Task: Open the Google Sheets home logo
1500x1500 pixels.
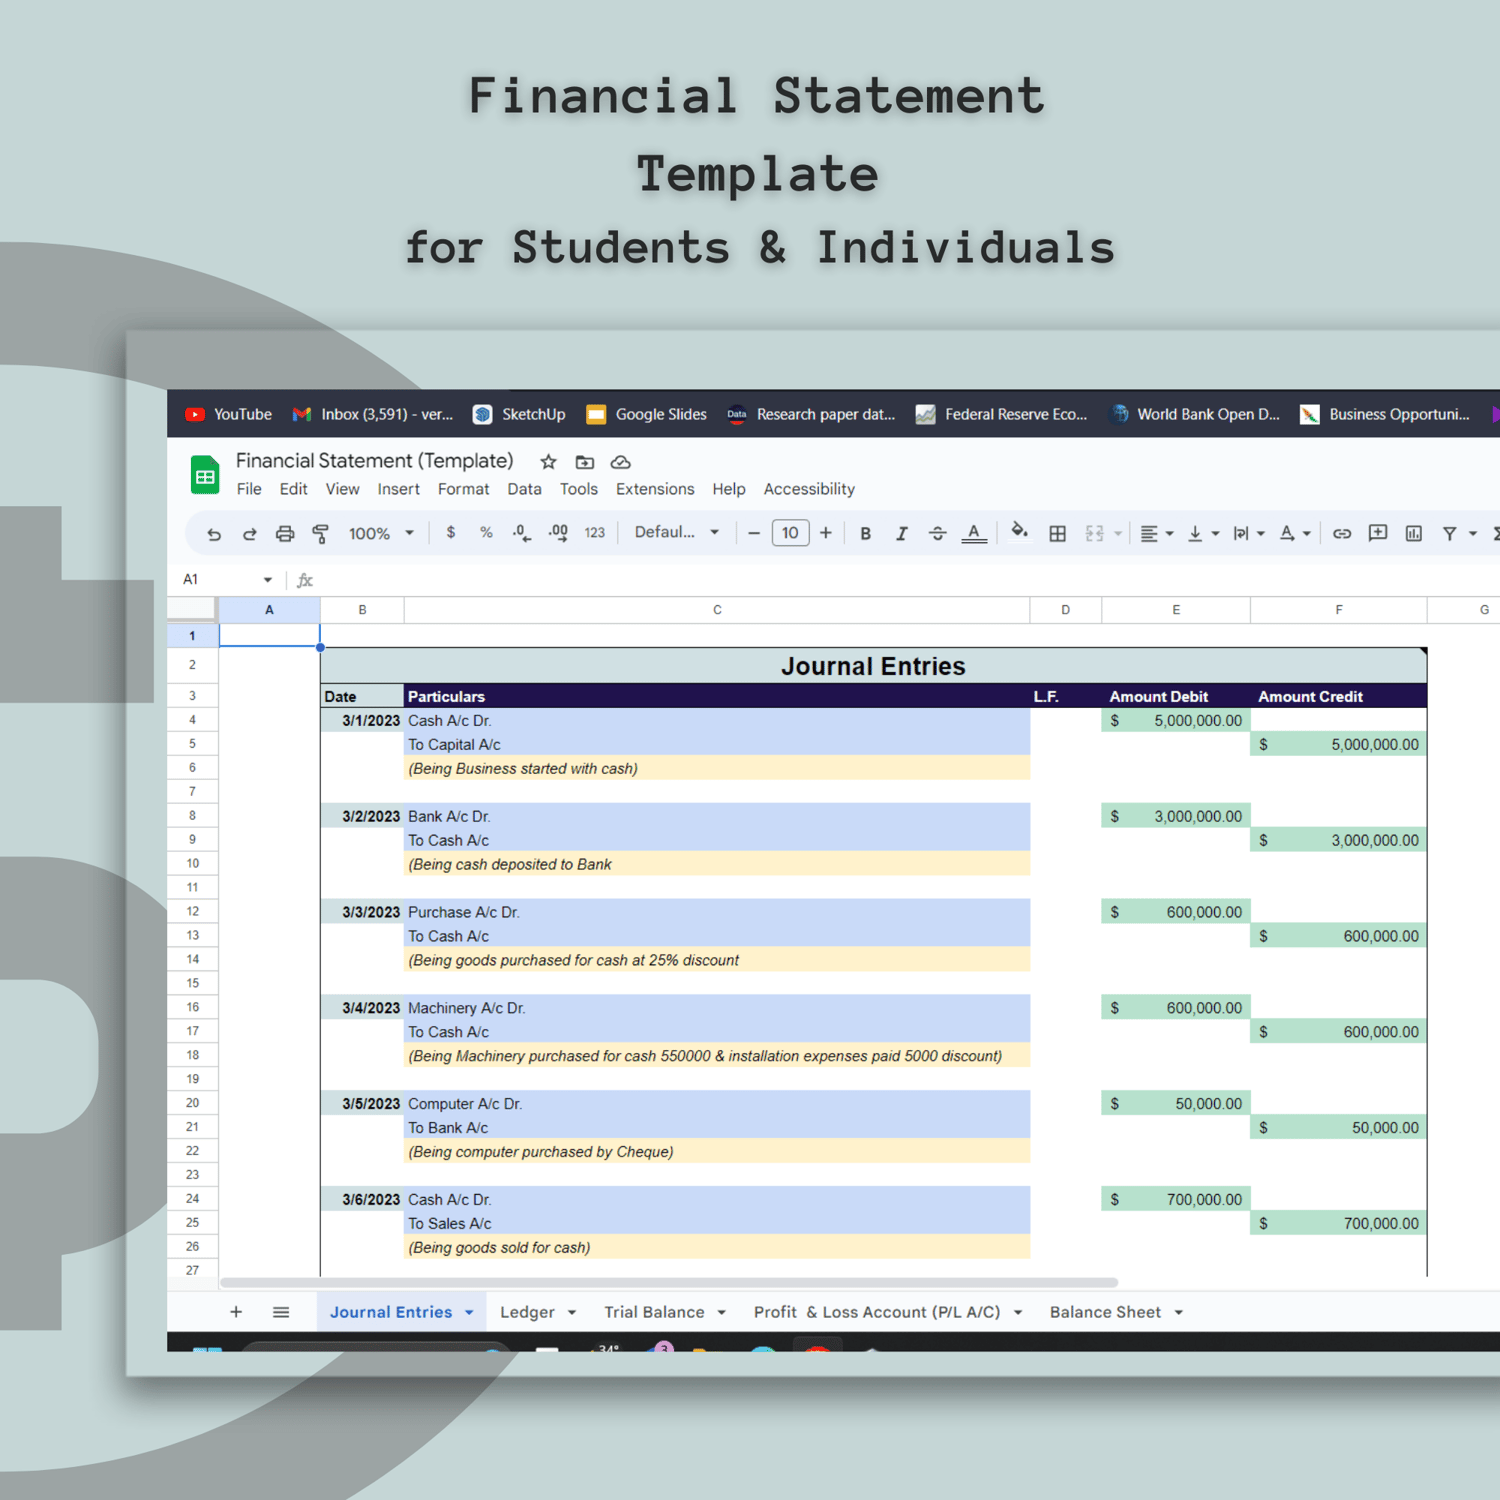Action: click(x=205, y=475)
